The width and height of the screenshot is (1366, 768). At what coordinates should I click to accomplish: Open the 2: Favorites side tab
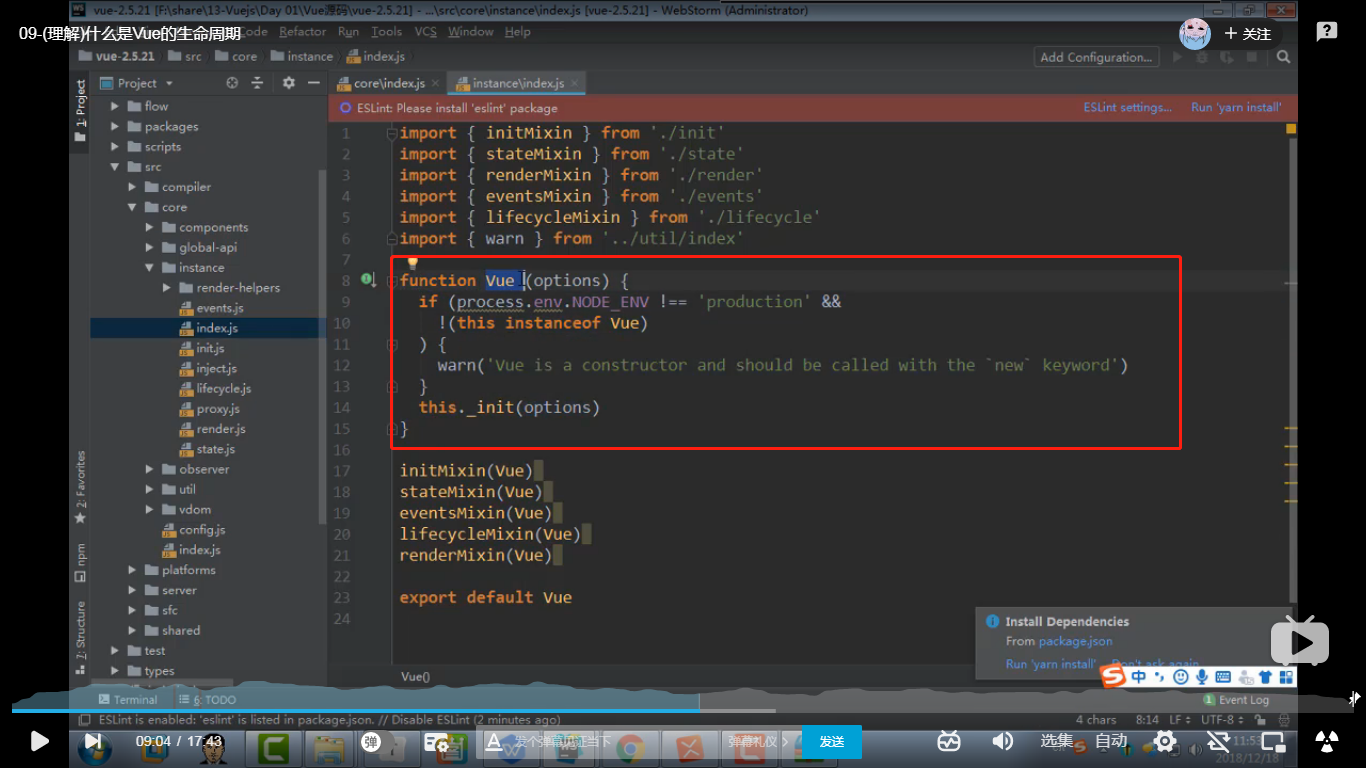tap(80, 486)
